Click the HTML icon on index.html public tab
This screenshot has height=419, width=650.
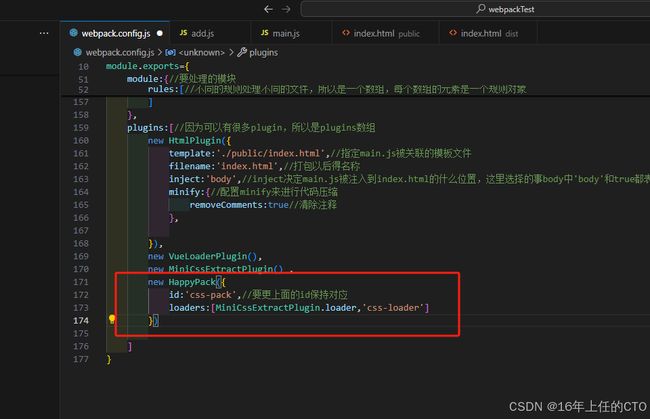click(346, 33)
